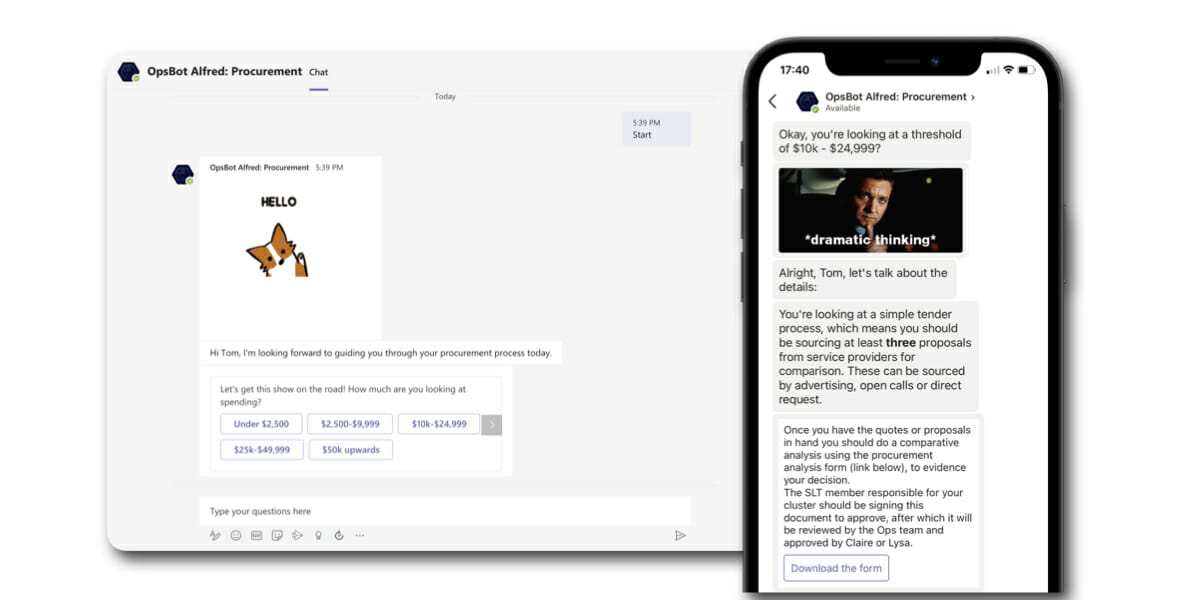Click the Start message bubble

[656, 128]
